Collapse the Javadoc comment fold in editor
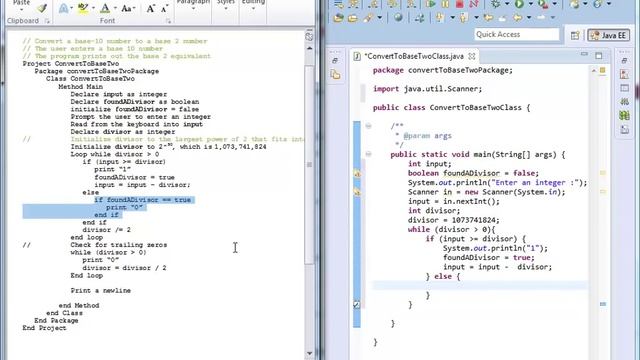 pyautogui.click(x=368, y=126)
